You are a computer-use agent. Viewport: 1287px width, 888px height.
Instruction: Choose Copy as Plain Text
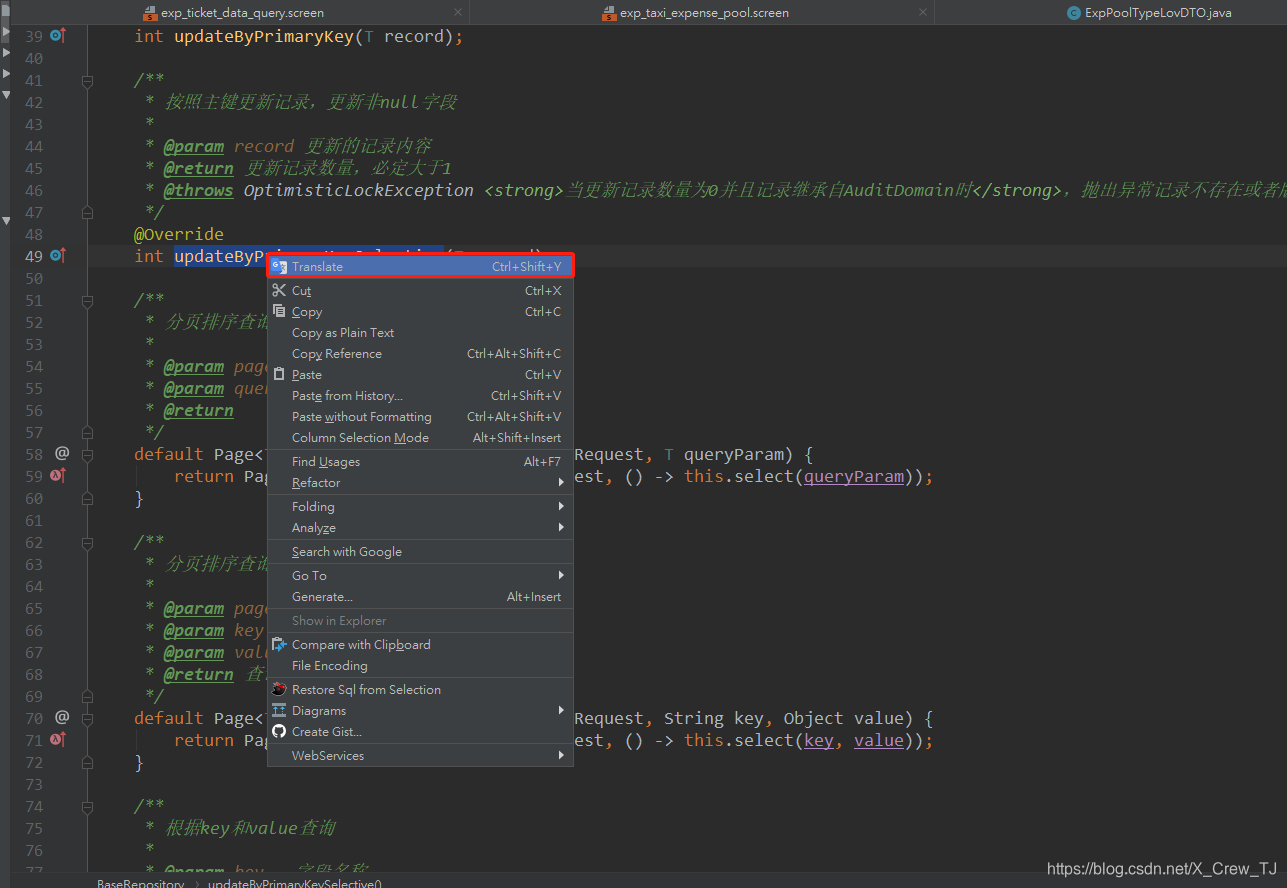point(420,333)
